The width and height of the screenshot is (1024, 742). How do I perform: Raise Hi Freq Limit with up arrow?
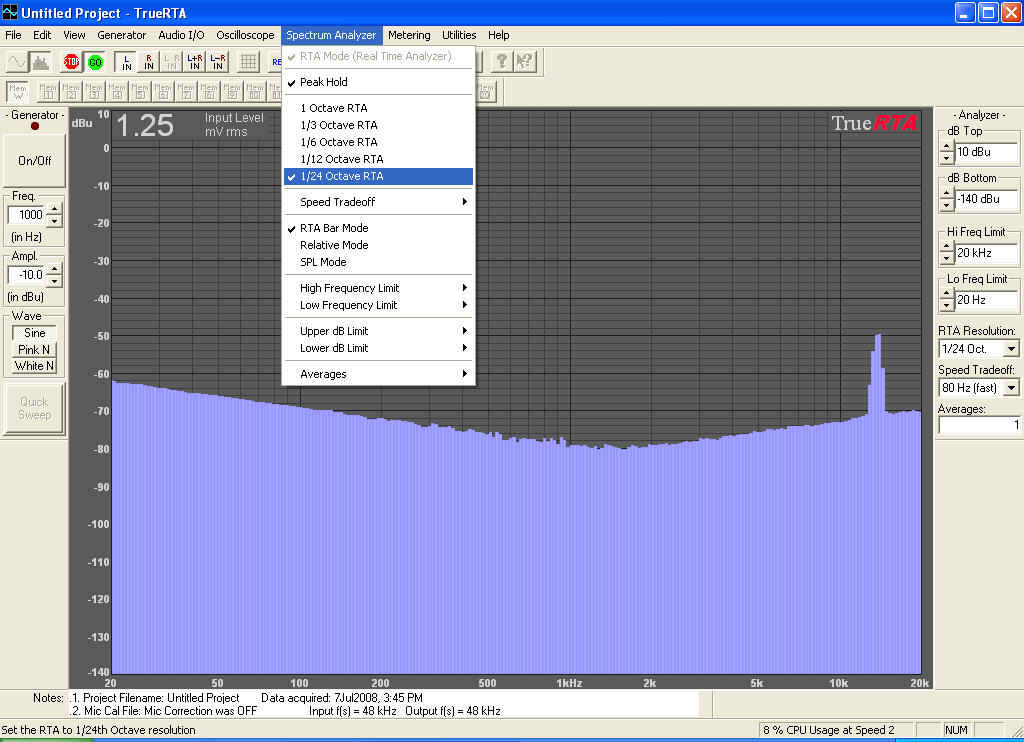coord(947,248)
